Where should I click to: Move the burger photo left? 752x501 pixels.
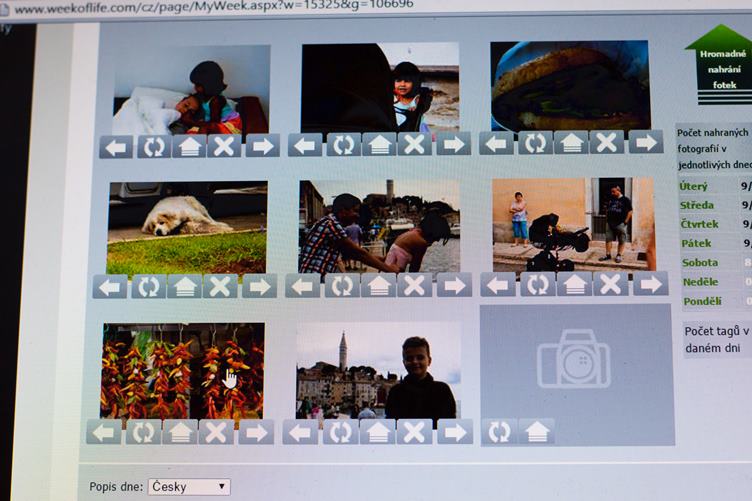[x=496, y=143]
